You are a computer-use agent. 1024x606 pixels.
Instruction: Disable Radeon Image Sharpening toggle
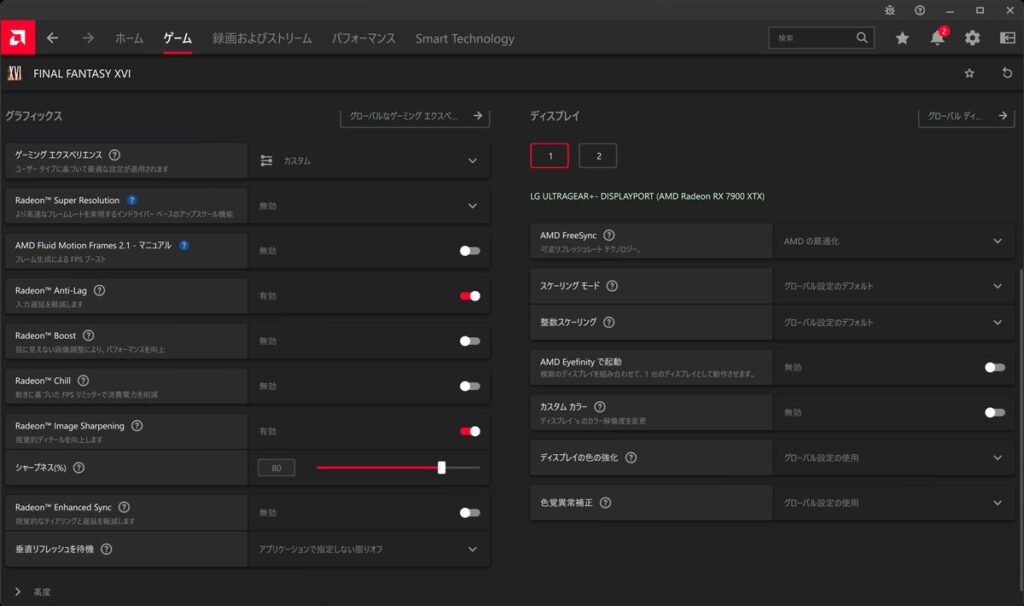[x=470, y=431]
